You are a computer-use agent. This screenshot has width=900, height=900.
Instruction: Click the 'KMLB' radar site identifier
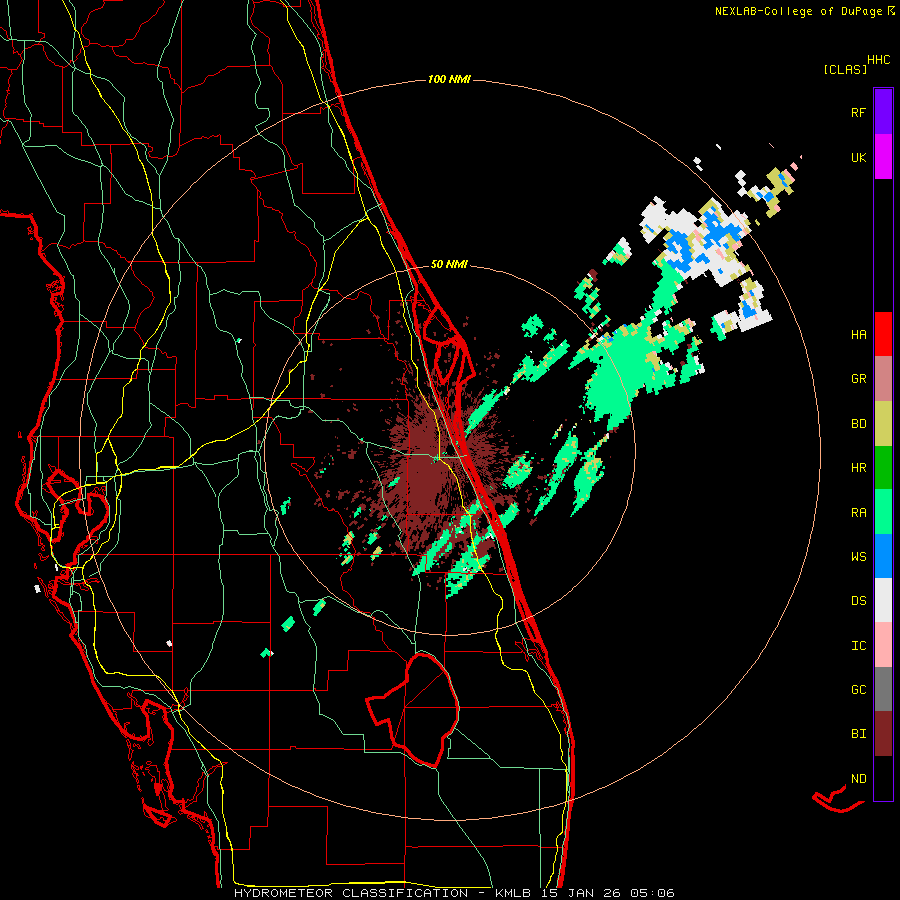click(513, 893)
